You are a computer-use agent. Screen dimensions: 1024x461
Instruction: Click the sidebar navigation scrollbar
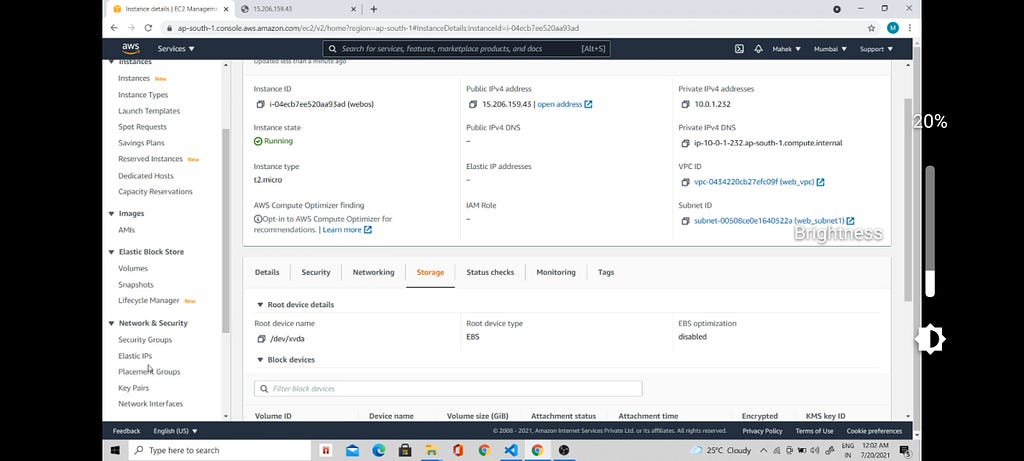[x=226, y=231]
